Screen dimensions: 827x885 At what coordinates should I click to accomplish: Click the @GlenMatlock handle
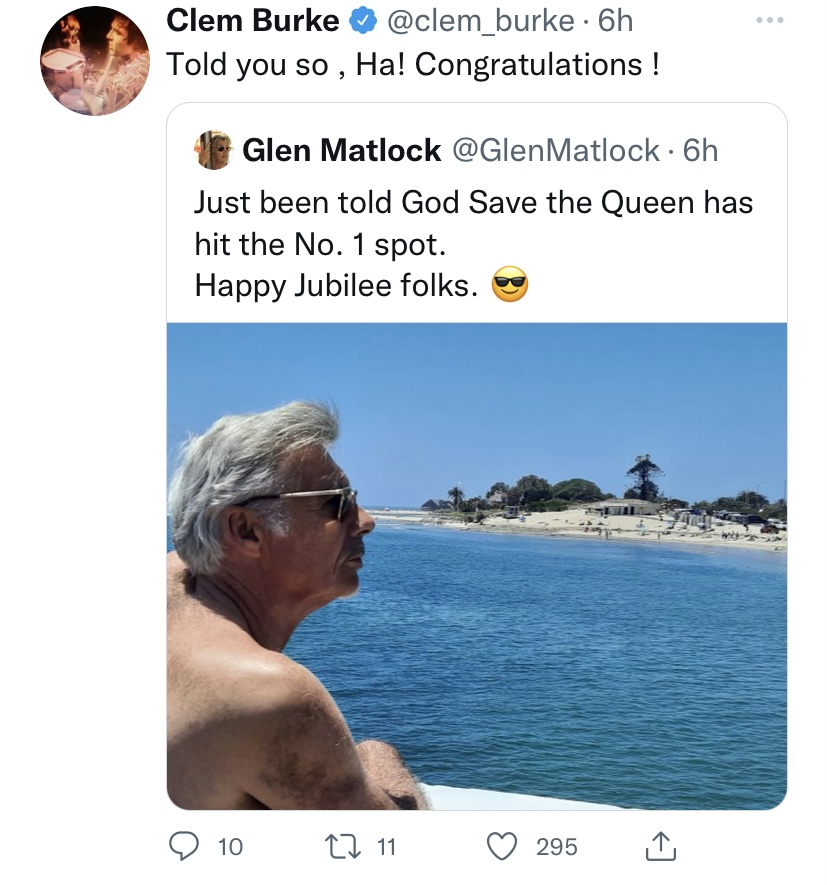coord(555,150)
